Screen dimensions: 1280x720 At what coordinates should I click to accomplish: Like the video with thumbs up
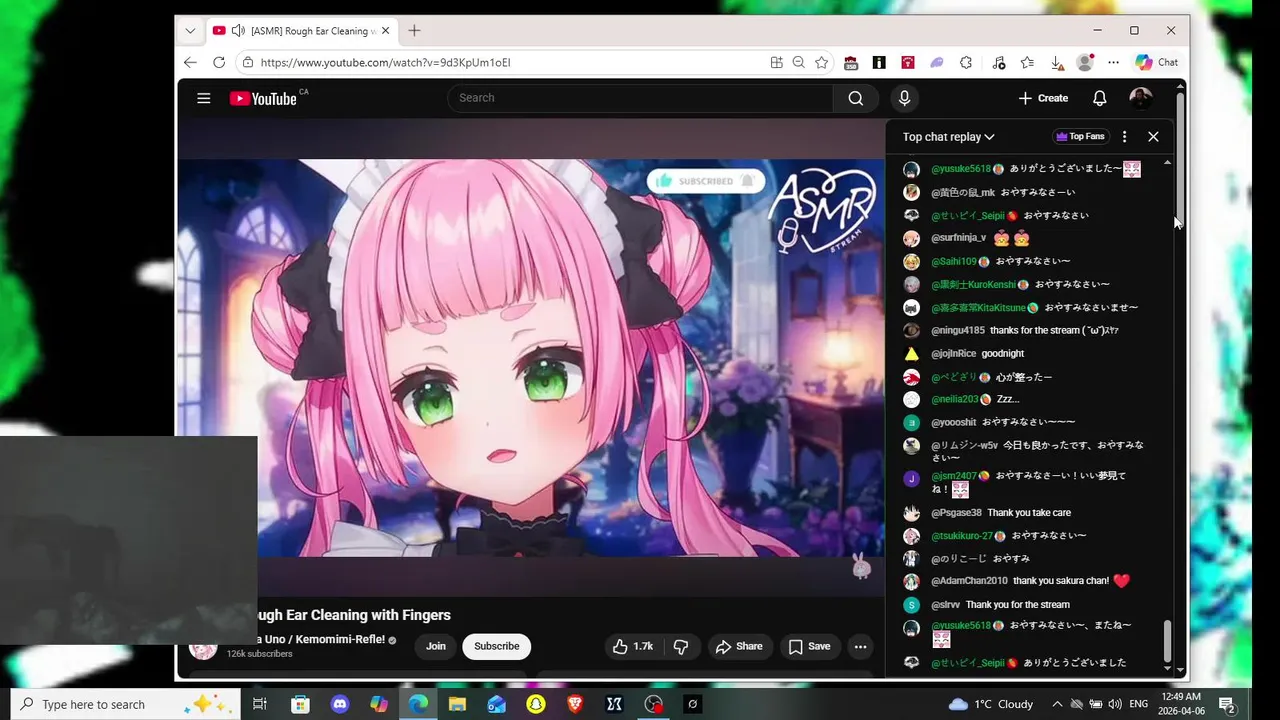click(x=631, y=646)
